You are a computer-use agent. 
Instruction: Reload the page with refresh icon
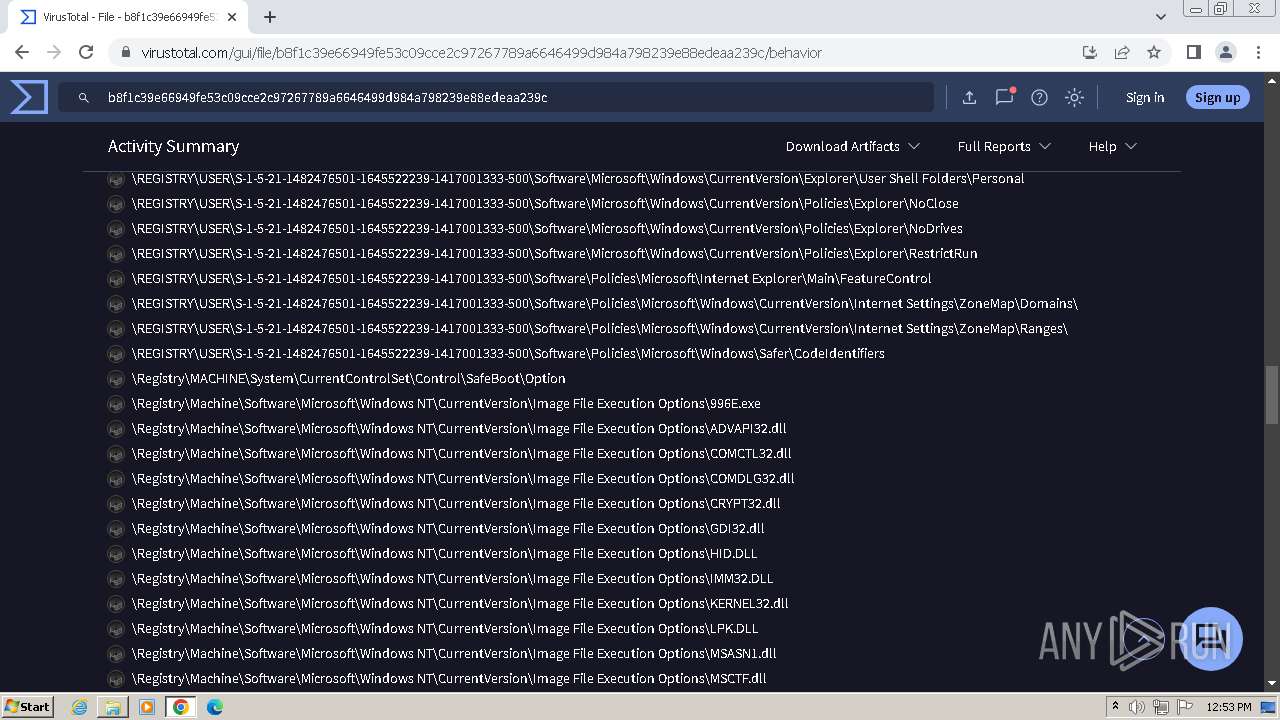click(86, 52)
